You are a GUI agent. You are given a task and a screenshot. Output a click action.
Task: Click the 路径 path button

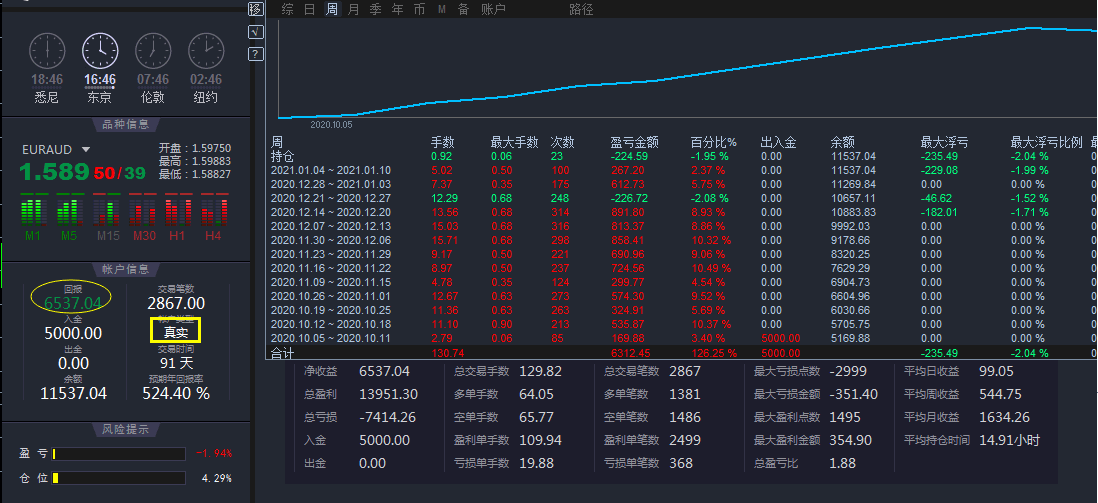point(581,9)
